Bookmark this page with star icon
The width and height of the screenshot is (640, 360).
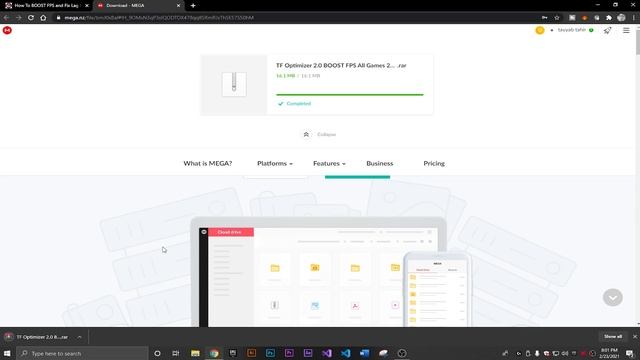click(557, 18)
